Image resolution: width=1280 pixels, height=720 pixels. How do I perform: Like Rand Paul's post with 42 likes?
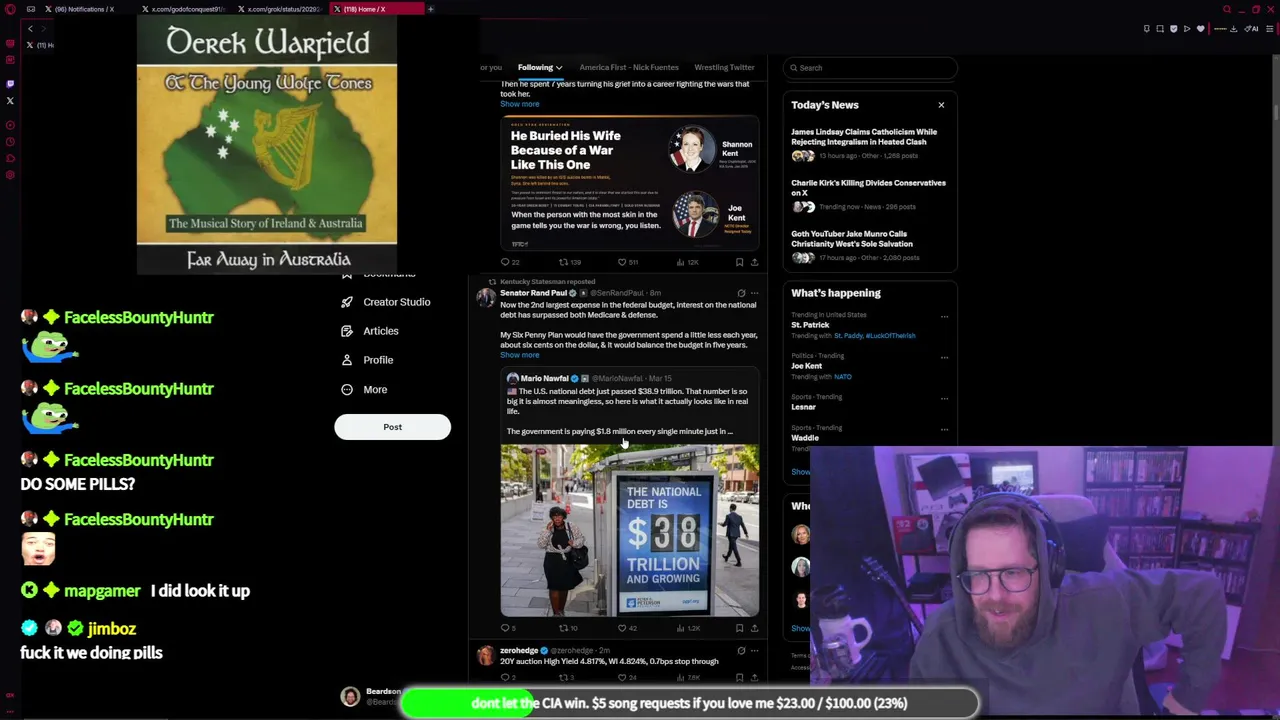point(627,628)
